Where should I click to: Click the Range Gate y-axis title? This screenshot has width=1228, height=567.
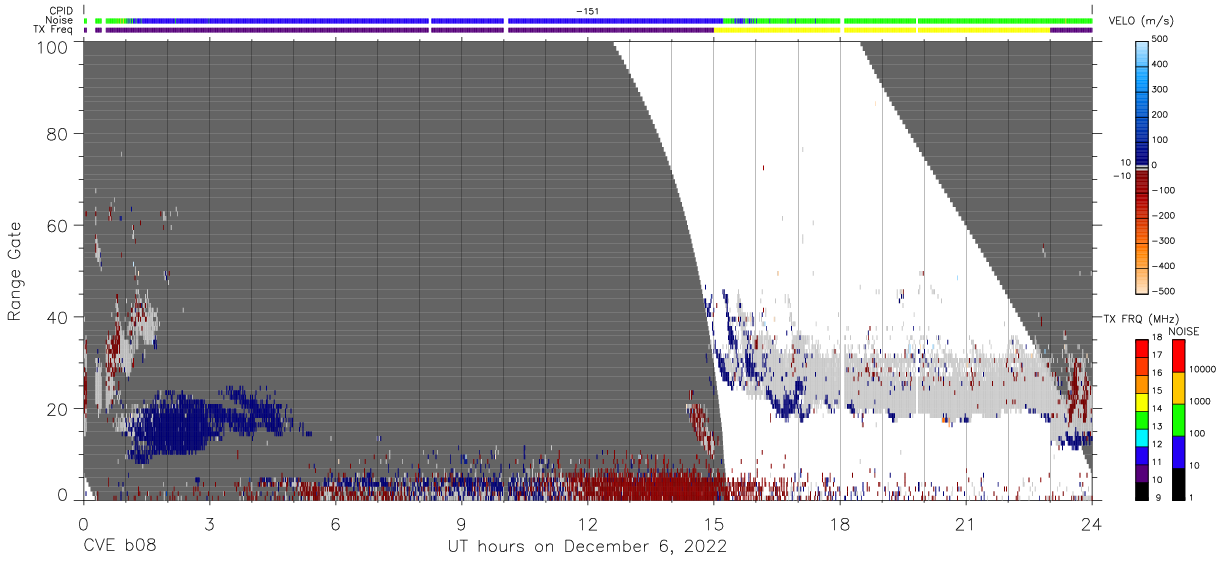(x=15, y=271)
